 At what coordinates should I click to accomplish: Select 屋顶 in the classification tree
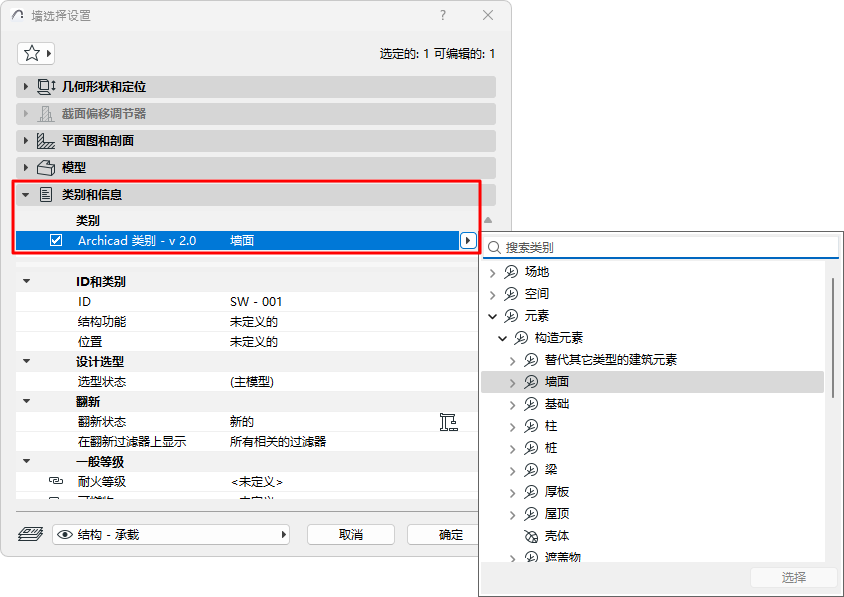(557, 514)
